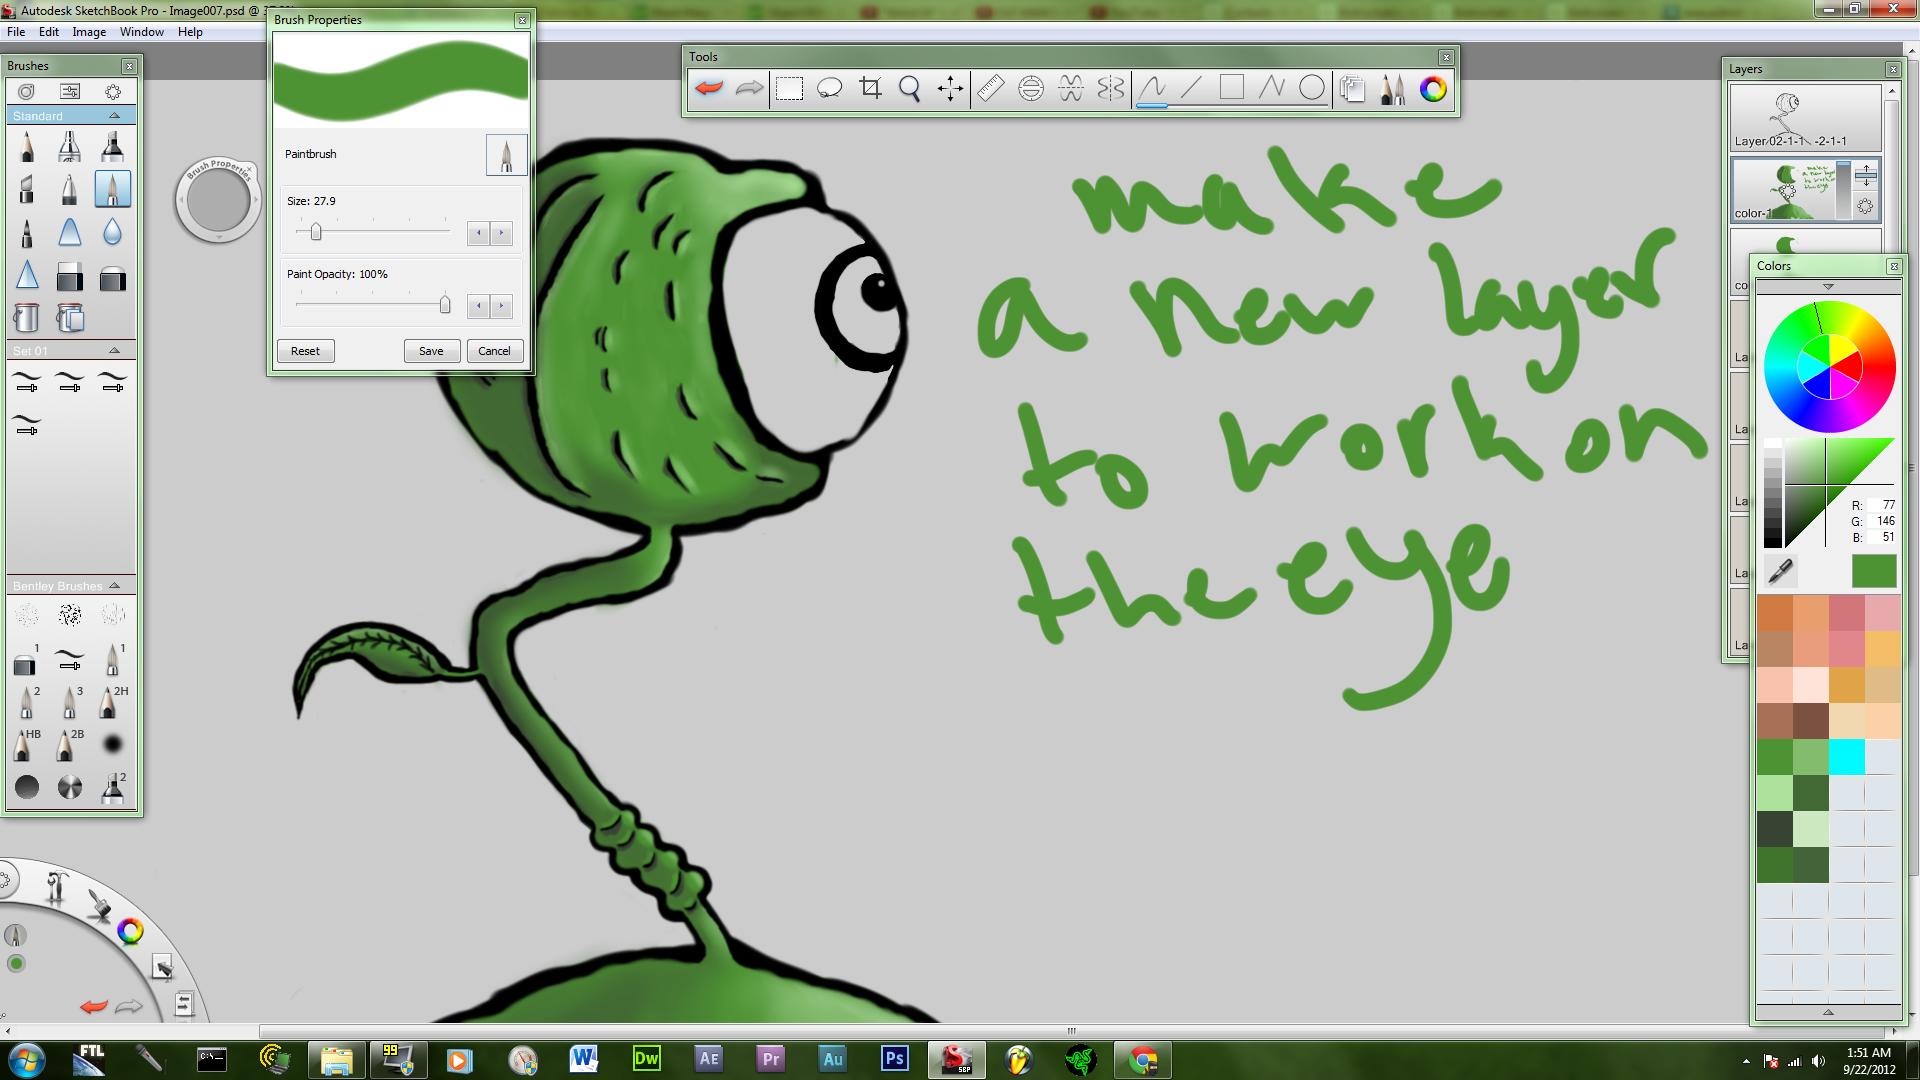The width and height of the screenshot is (1920, 1080).
Task: Open the Help menu
Action: point(190,32)
